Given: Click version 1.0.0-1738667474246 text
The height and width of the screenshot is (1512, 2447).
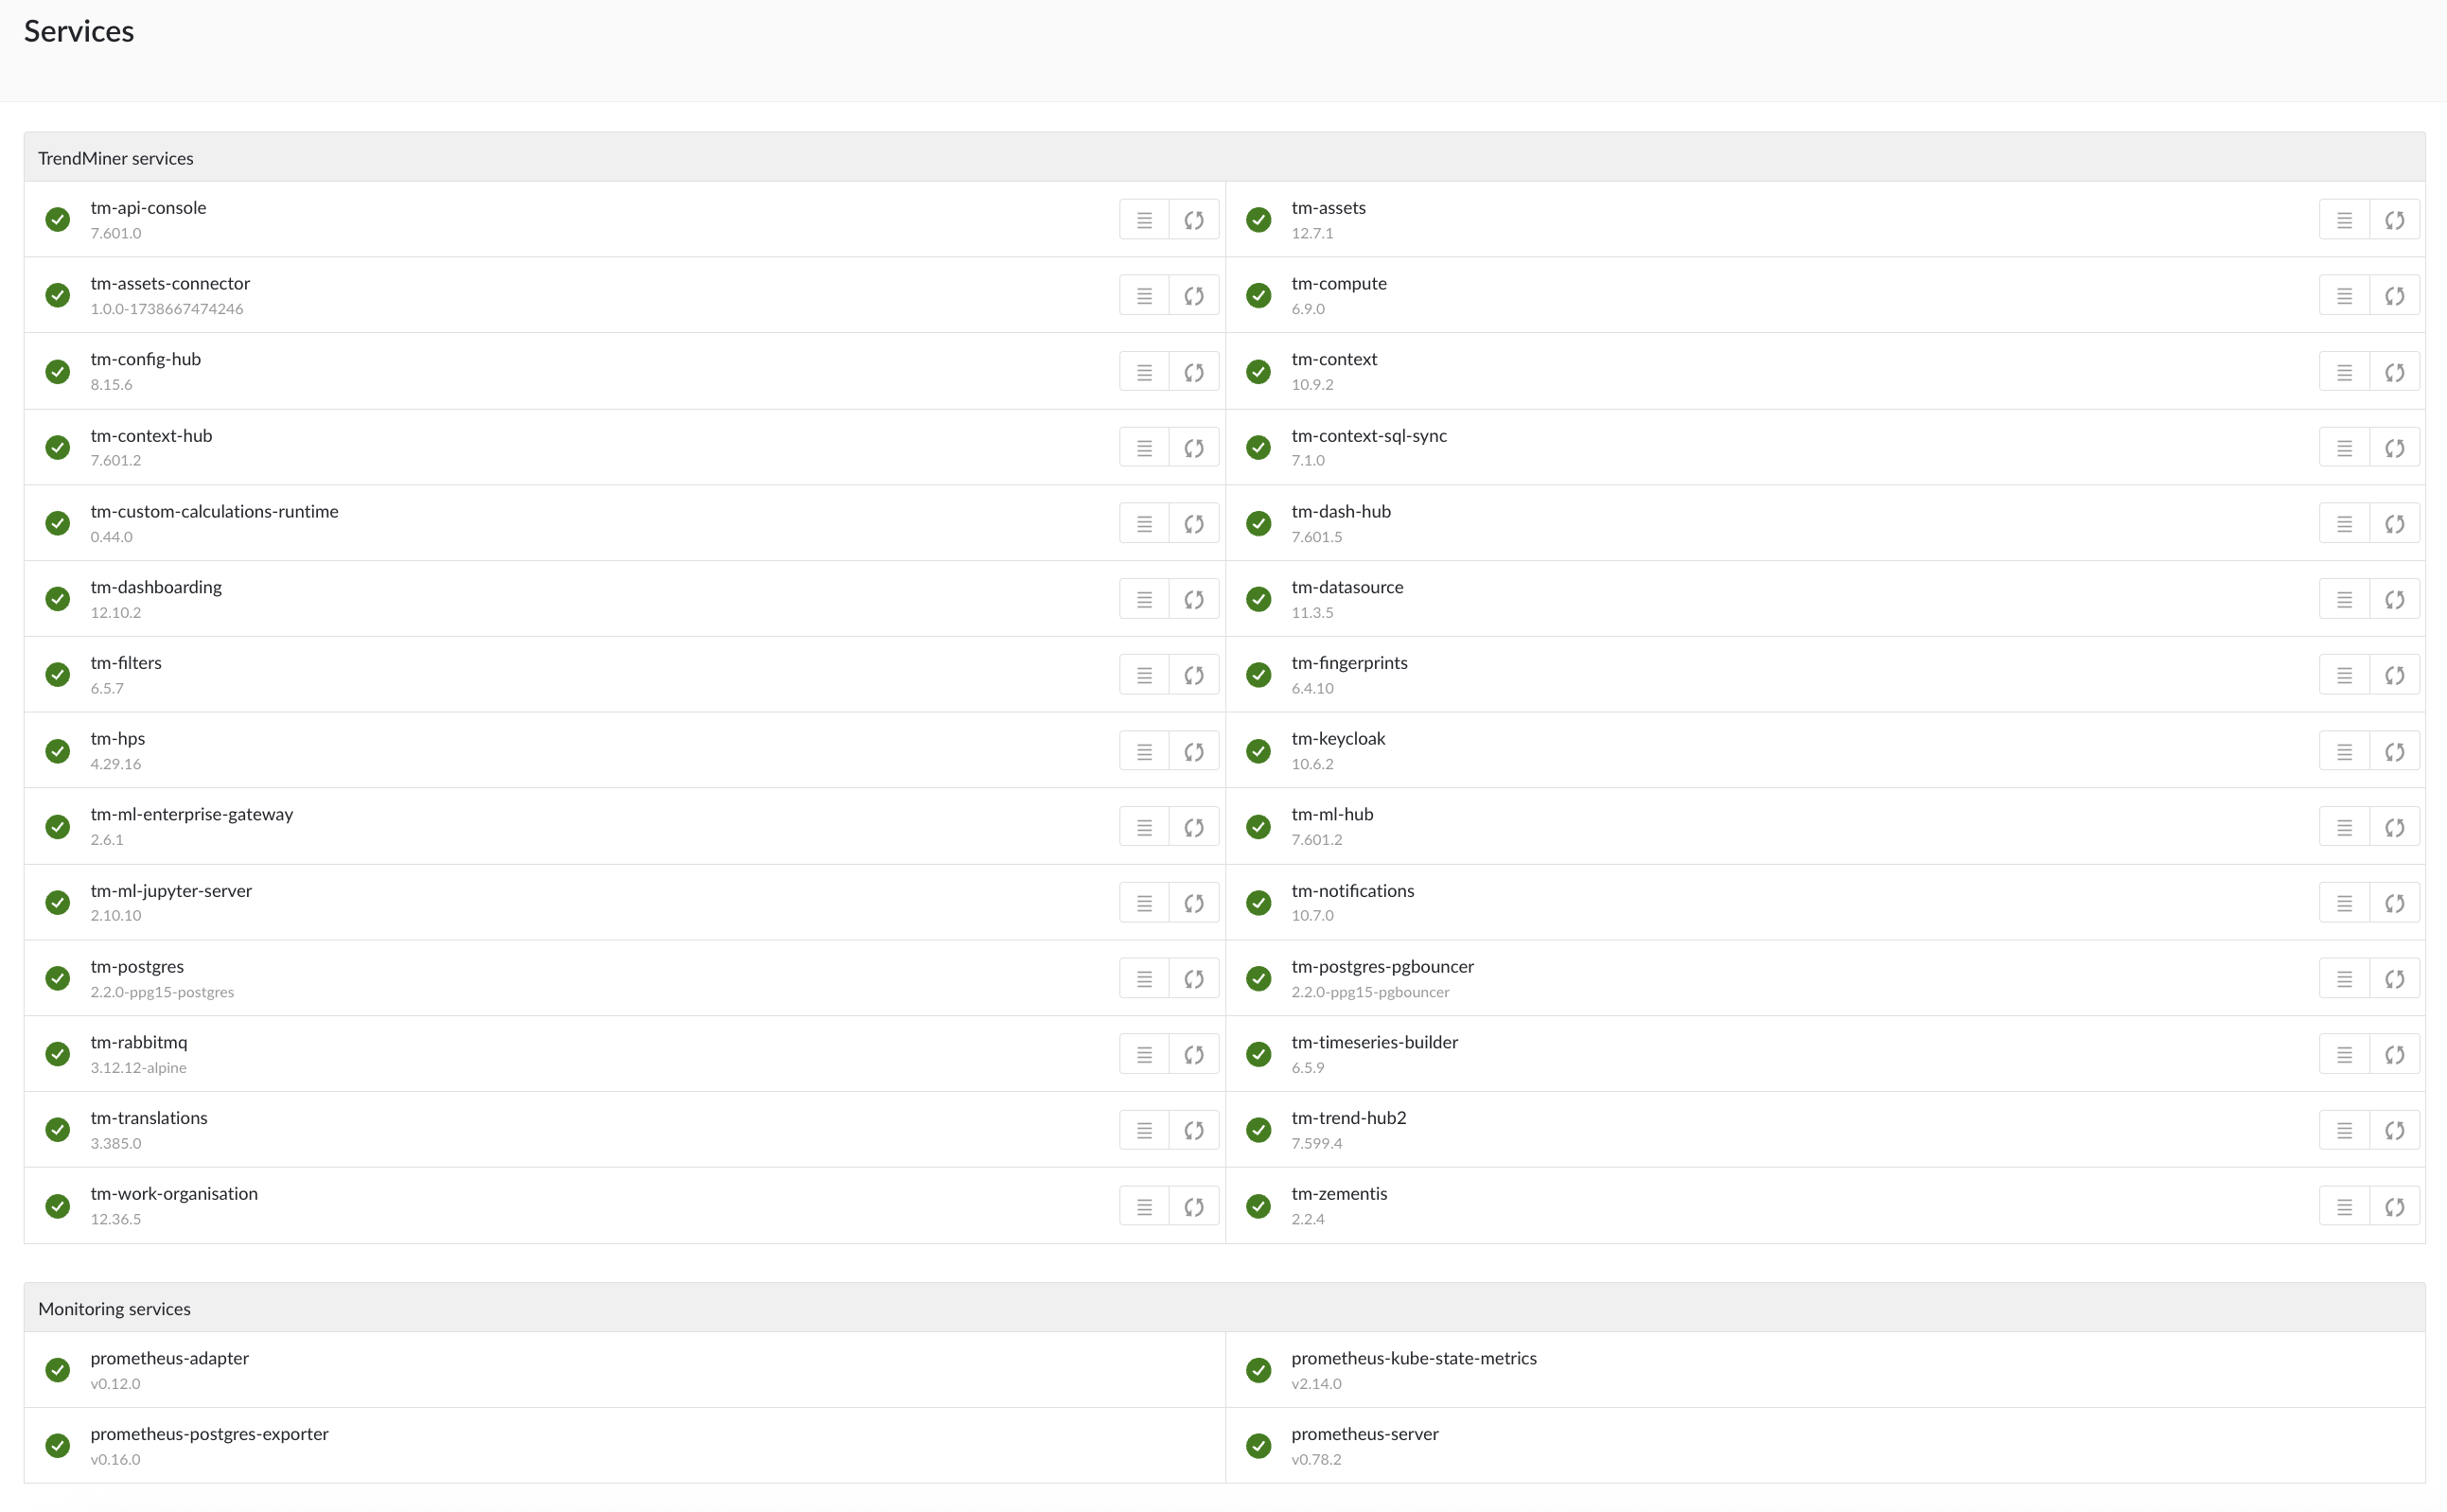Looking at the screenshot, I should point(167,309).
